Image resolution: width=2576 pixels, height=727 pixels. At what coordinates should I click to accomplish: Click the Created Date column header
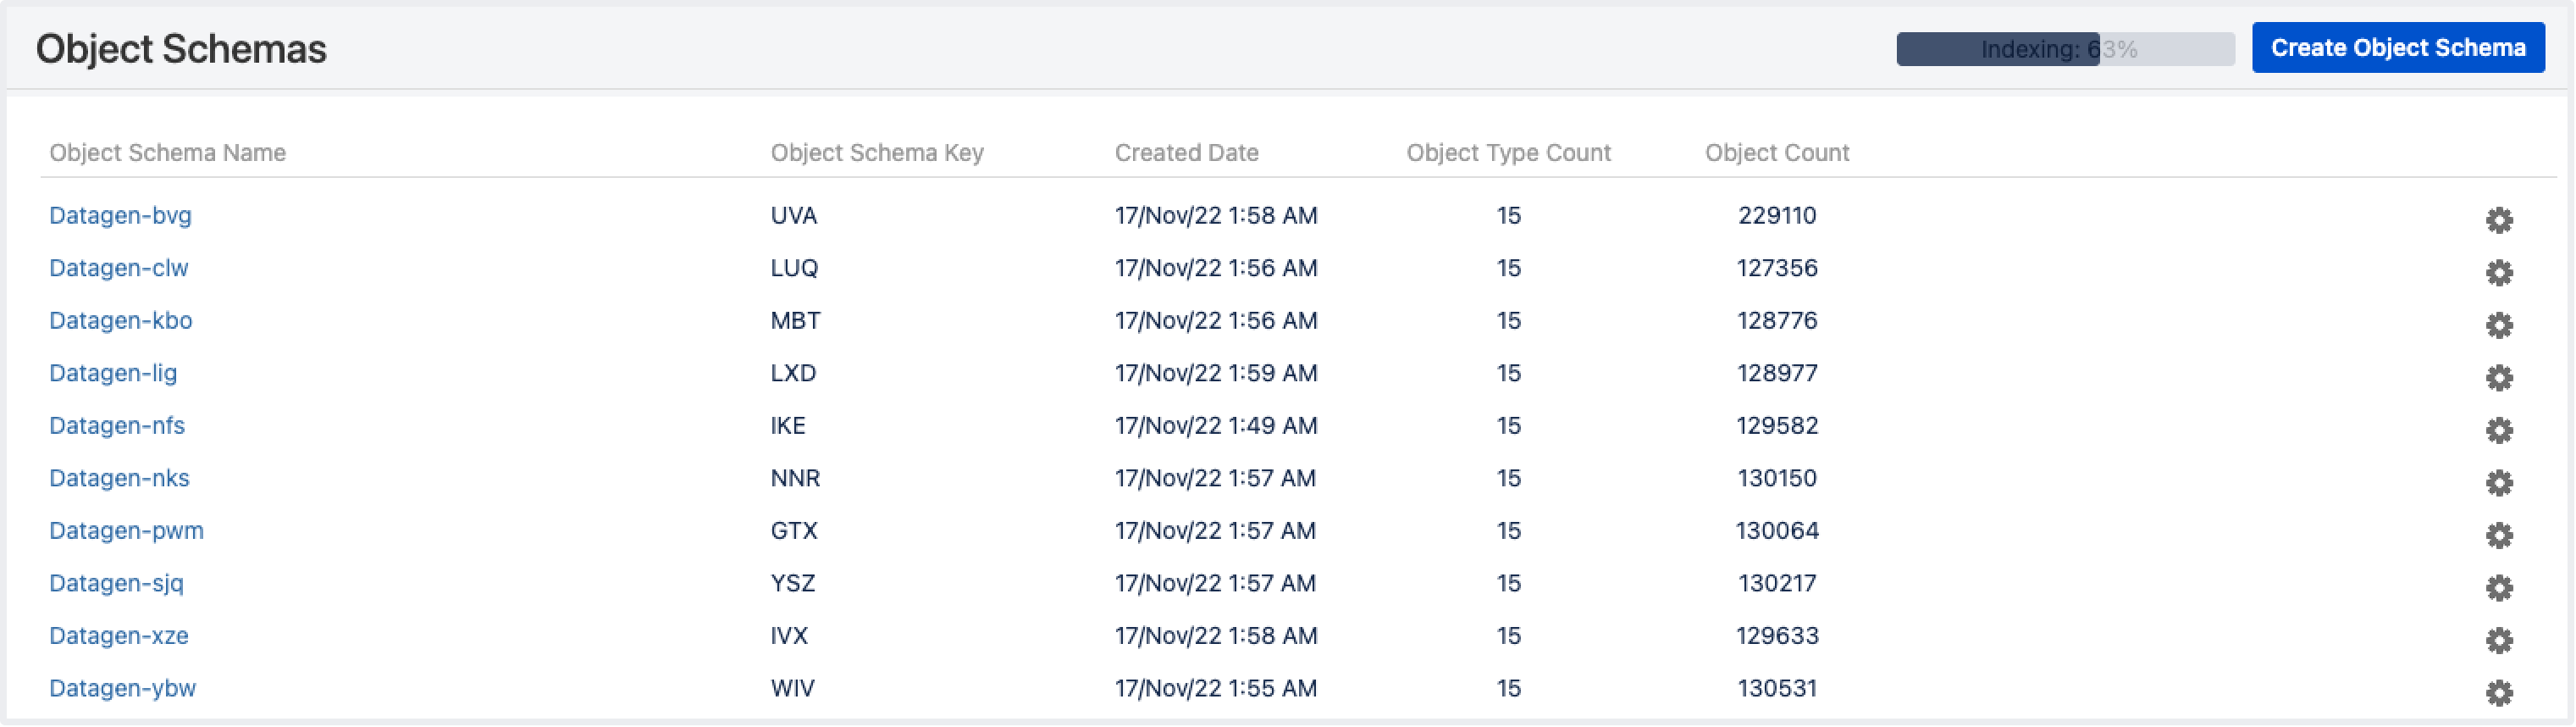[x=1186, y=152]
